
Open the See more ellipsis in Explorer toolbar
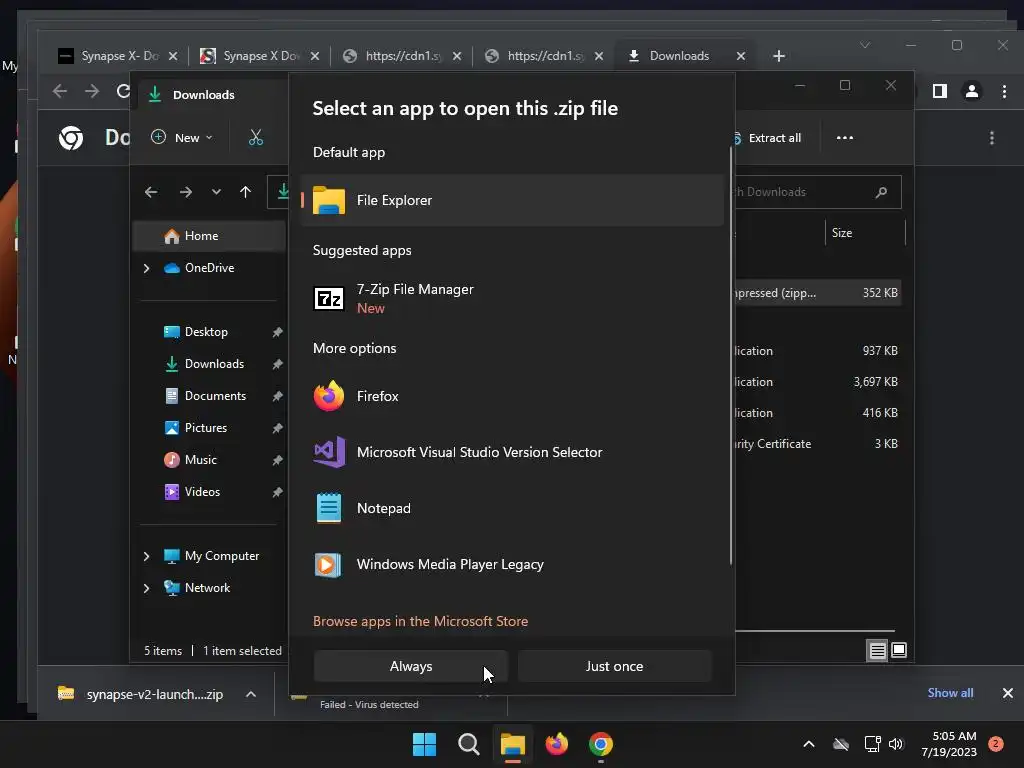pyautogui.click(x=844, y=138)
